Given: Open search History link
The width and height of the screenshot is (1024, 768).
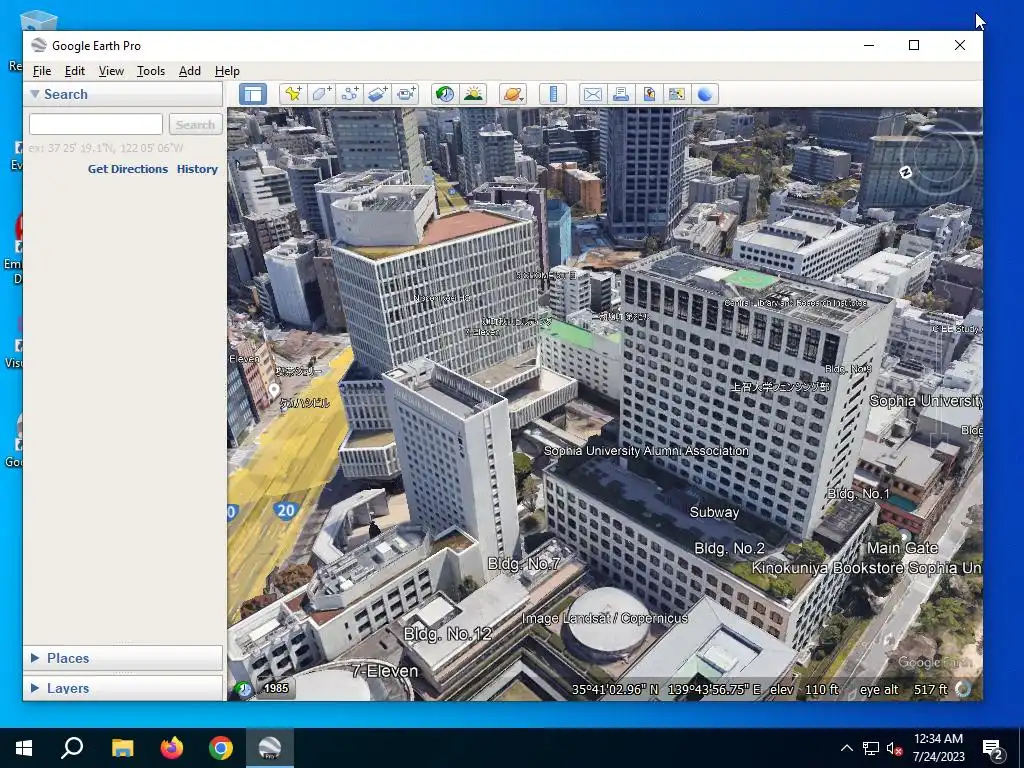Looking at the screenshot, I should [x=197, y=168].
